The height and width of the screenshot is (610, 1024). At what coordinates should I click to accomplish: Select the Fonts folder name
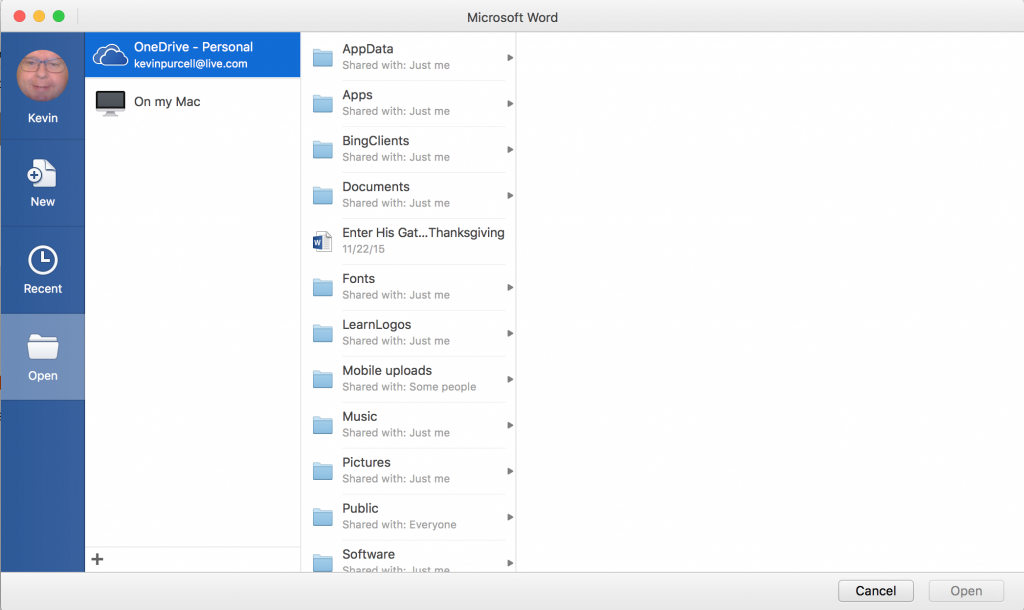coord(359,279)
